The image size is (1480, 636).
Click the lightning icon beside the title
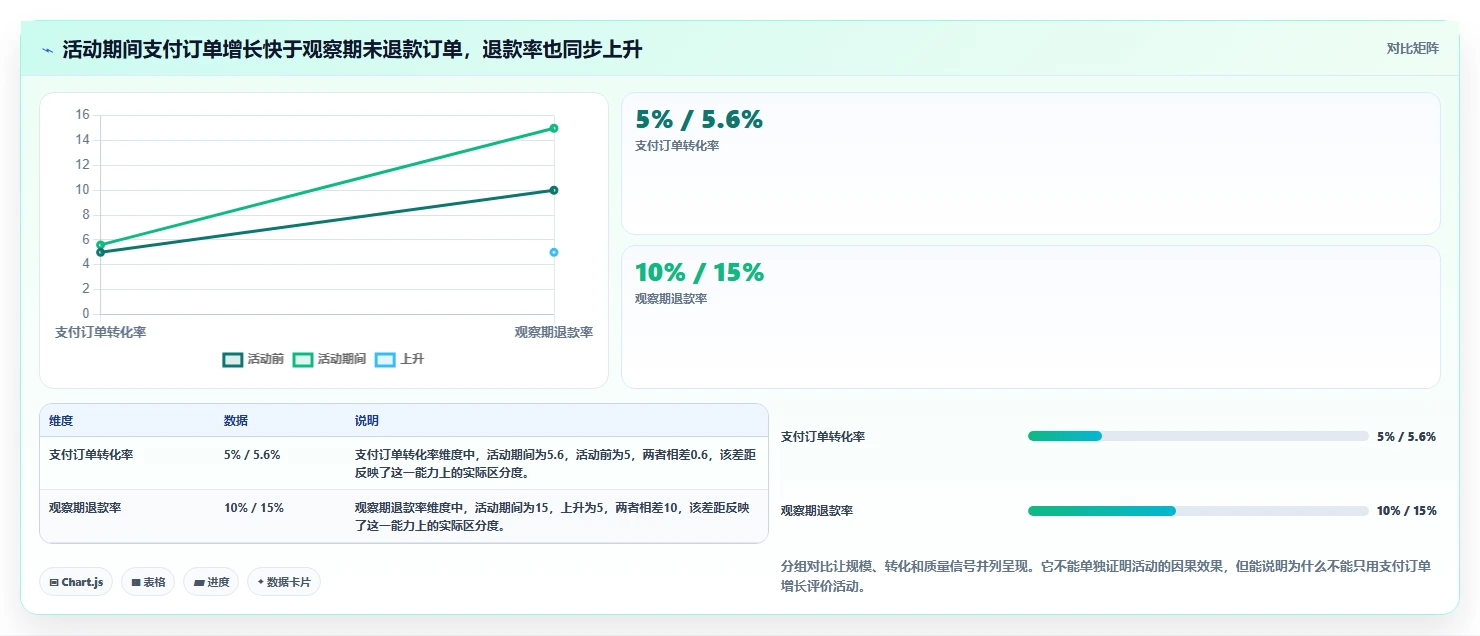click(47, 50)
